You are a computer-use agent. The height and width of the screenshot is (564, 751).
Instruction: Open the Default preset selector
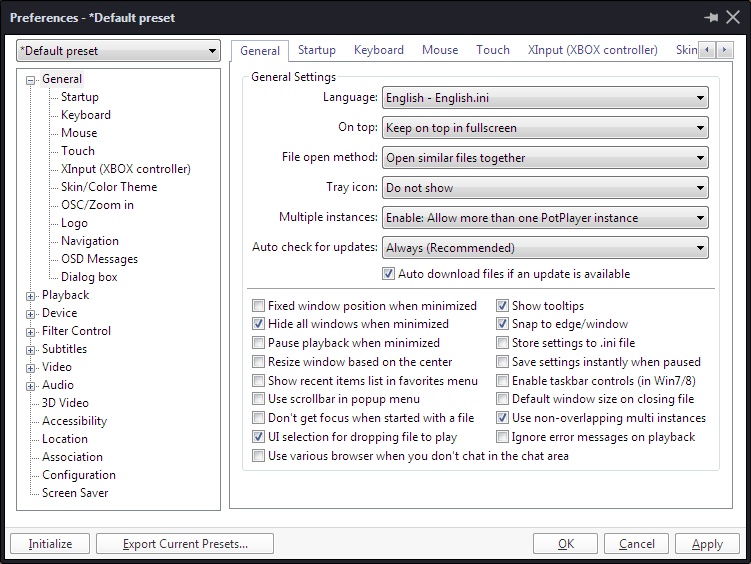pos(118,51)
